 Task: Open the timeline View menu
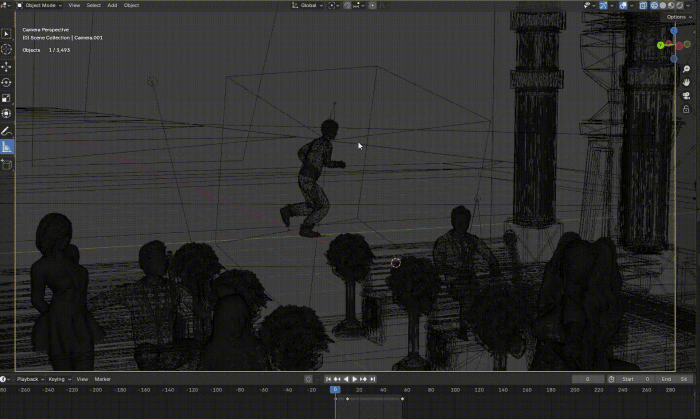[x=82, y=379]
